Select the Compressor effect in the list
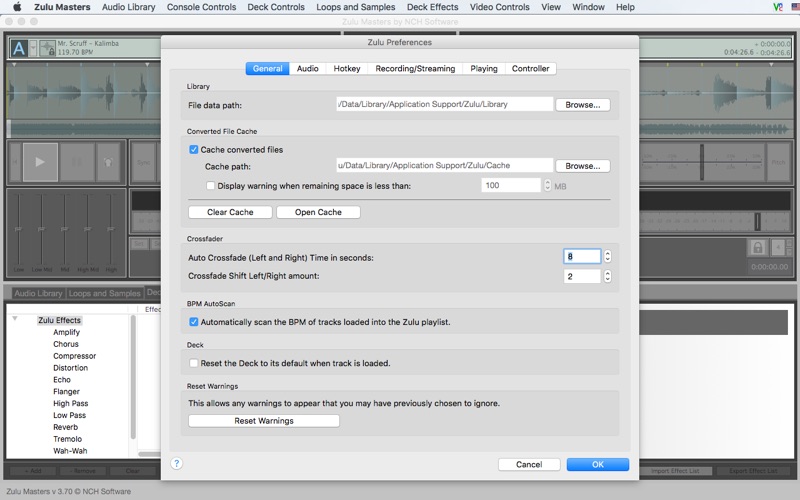This screenshot has height=500, width=800. (x=74, y=356)
